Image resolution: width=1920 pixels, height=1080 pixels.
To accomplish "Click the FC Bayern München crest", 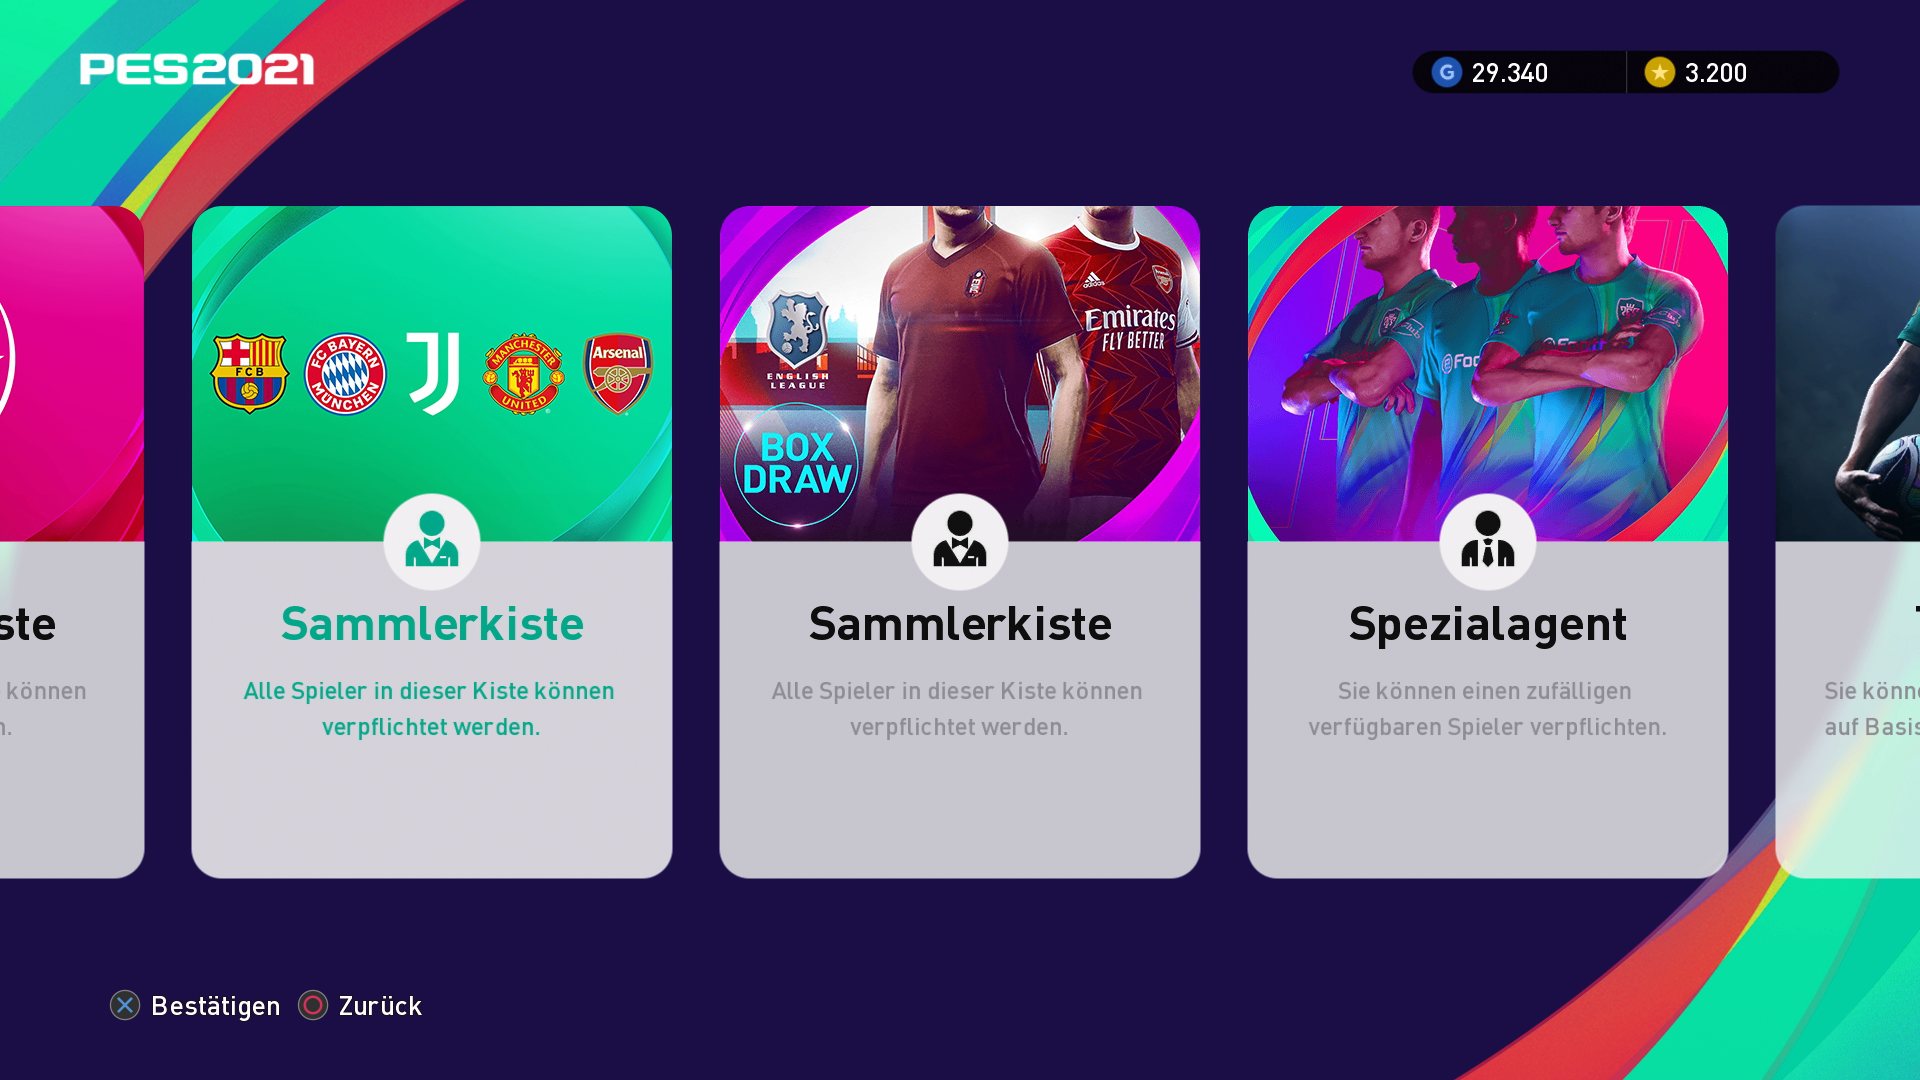I will point(345,374).
